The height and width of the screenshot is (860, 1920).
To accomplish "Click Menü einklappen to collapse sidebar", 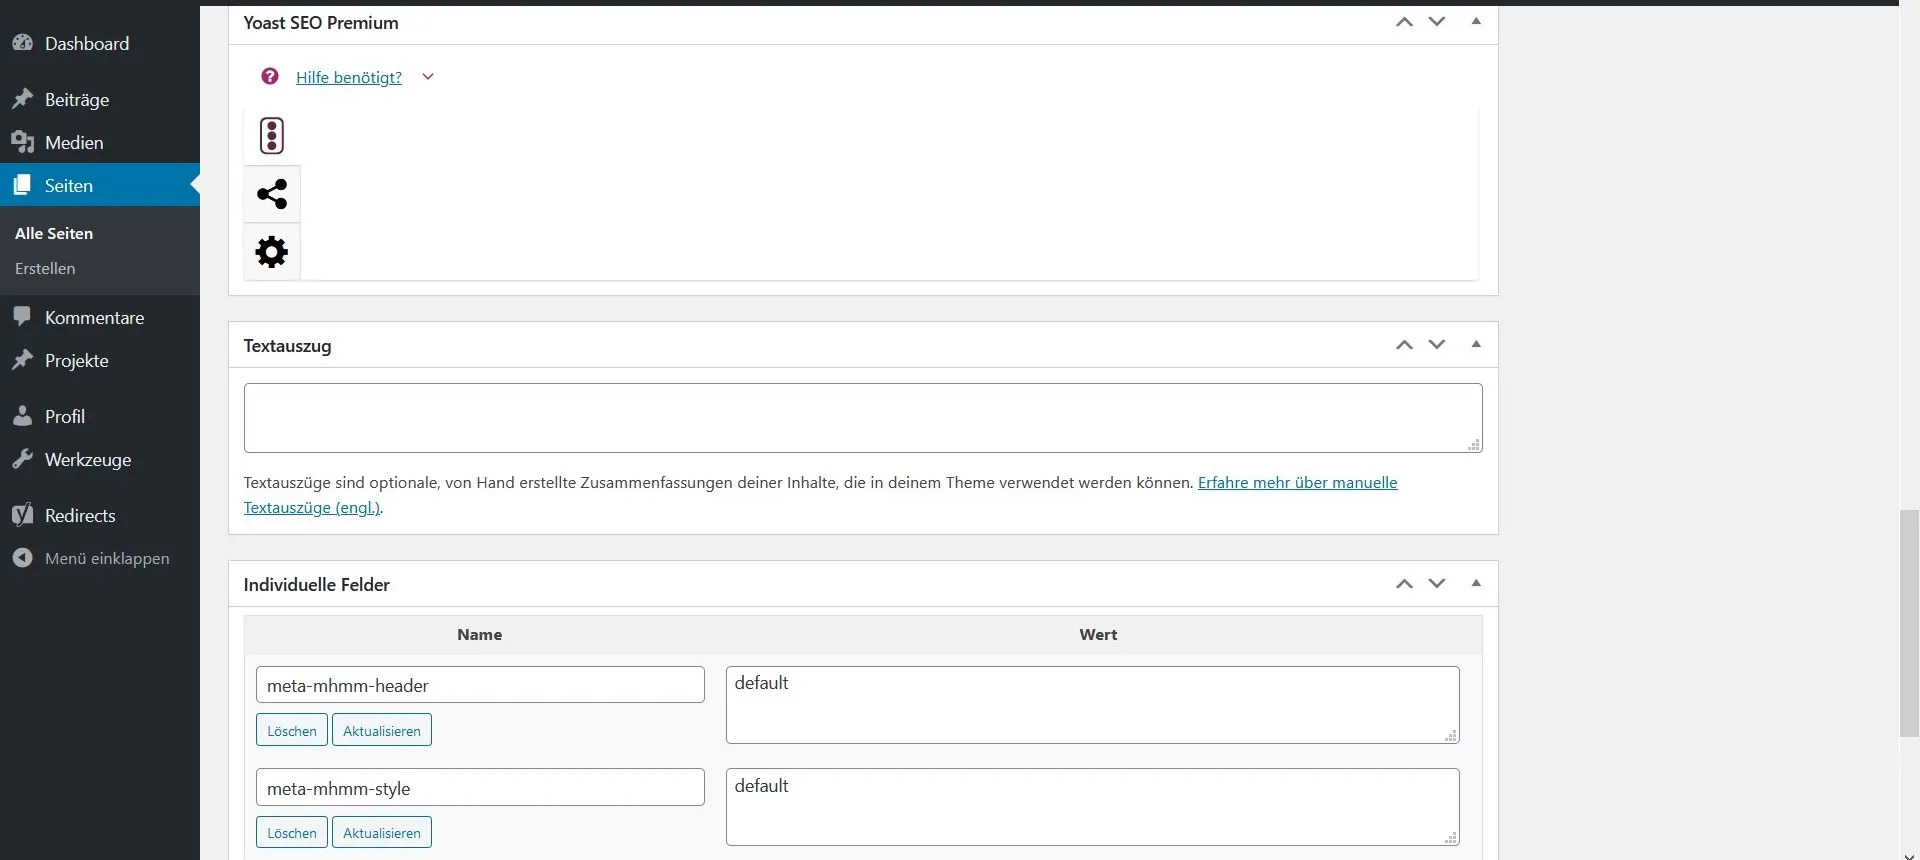I will 100,558.
